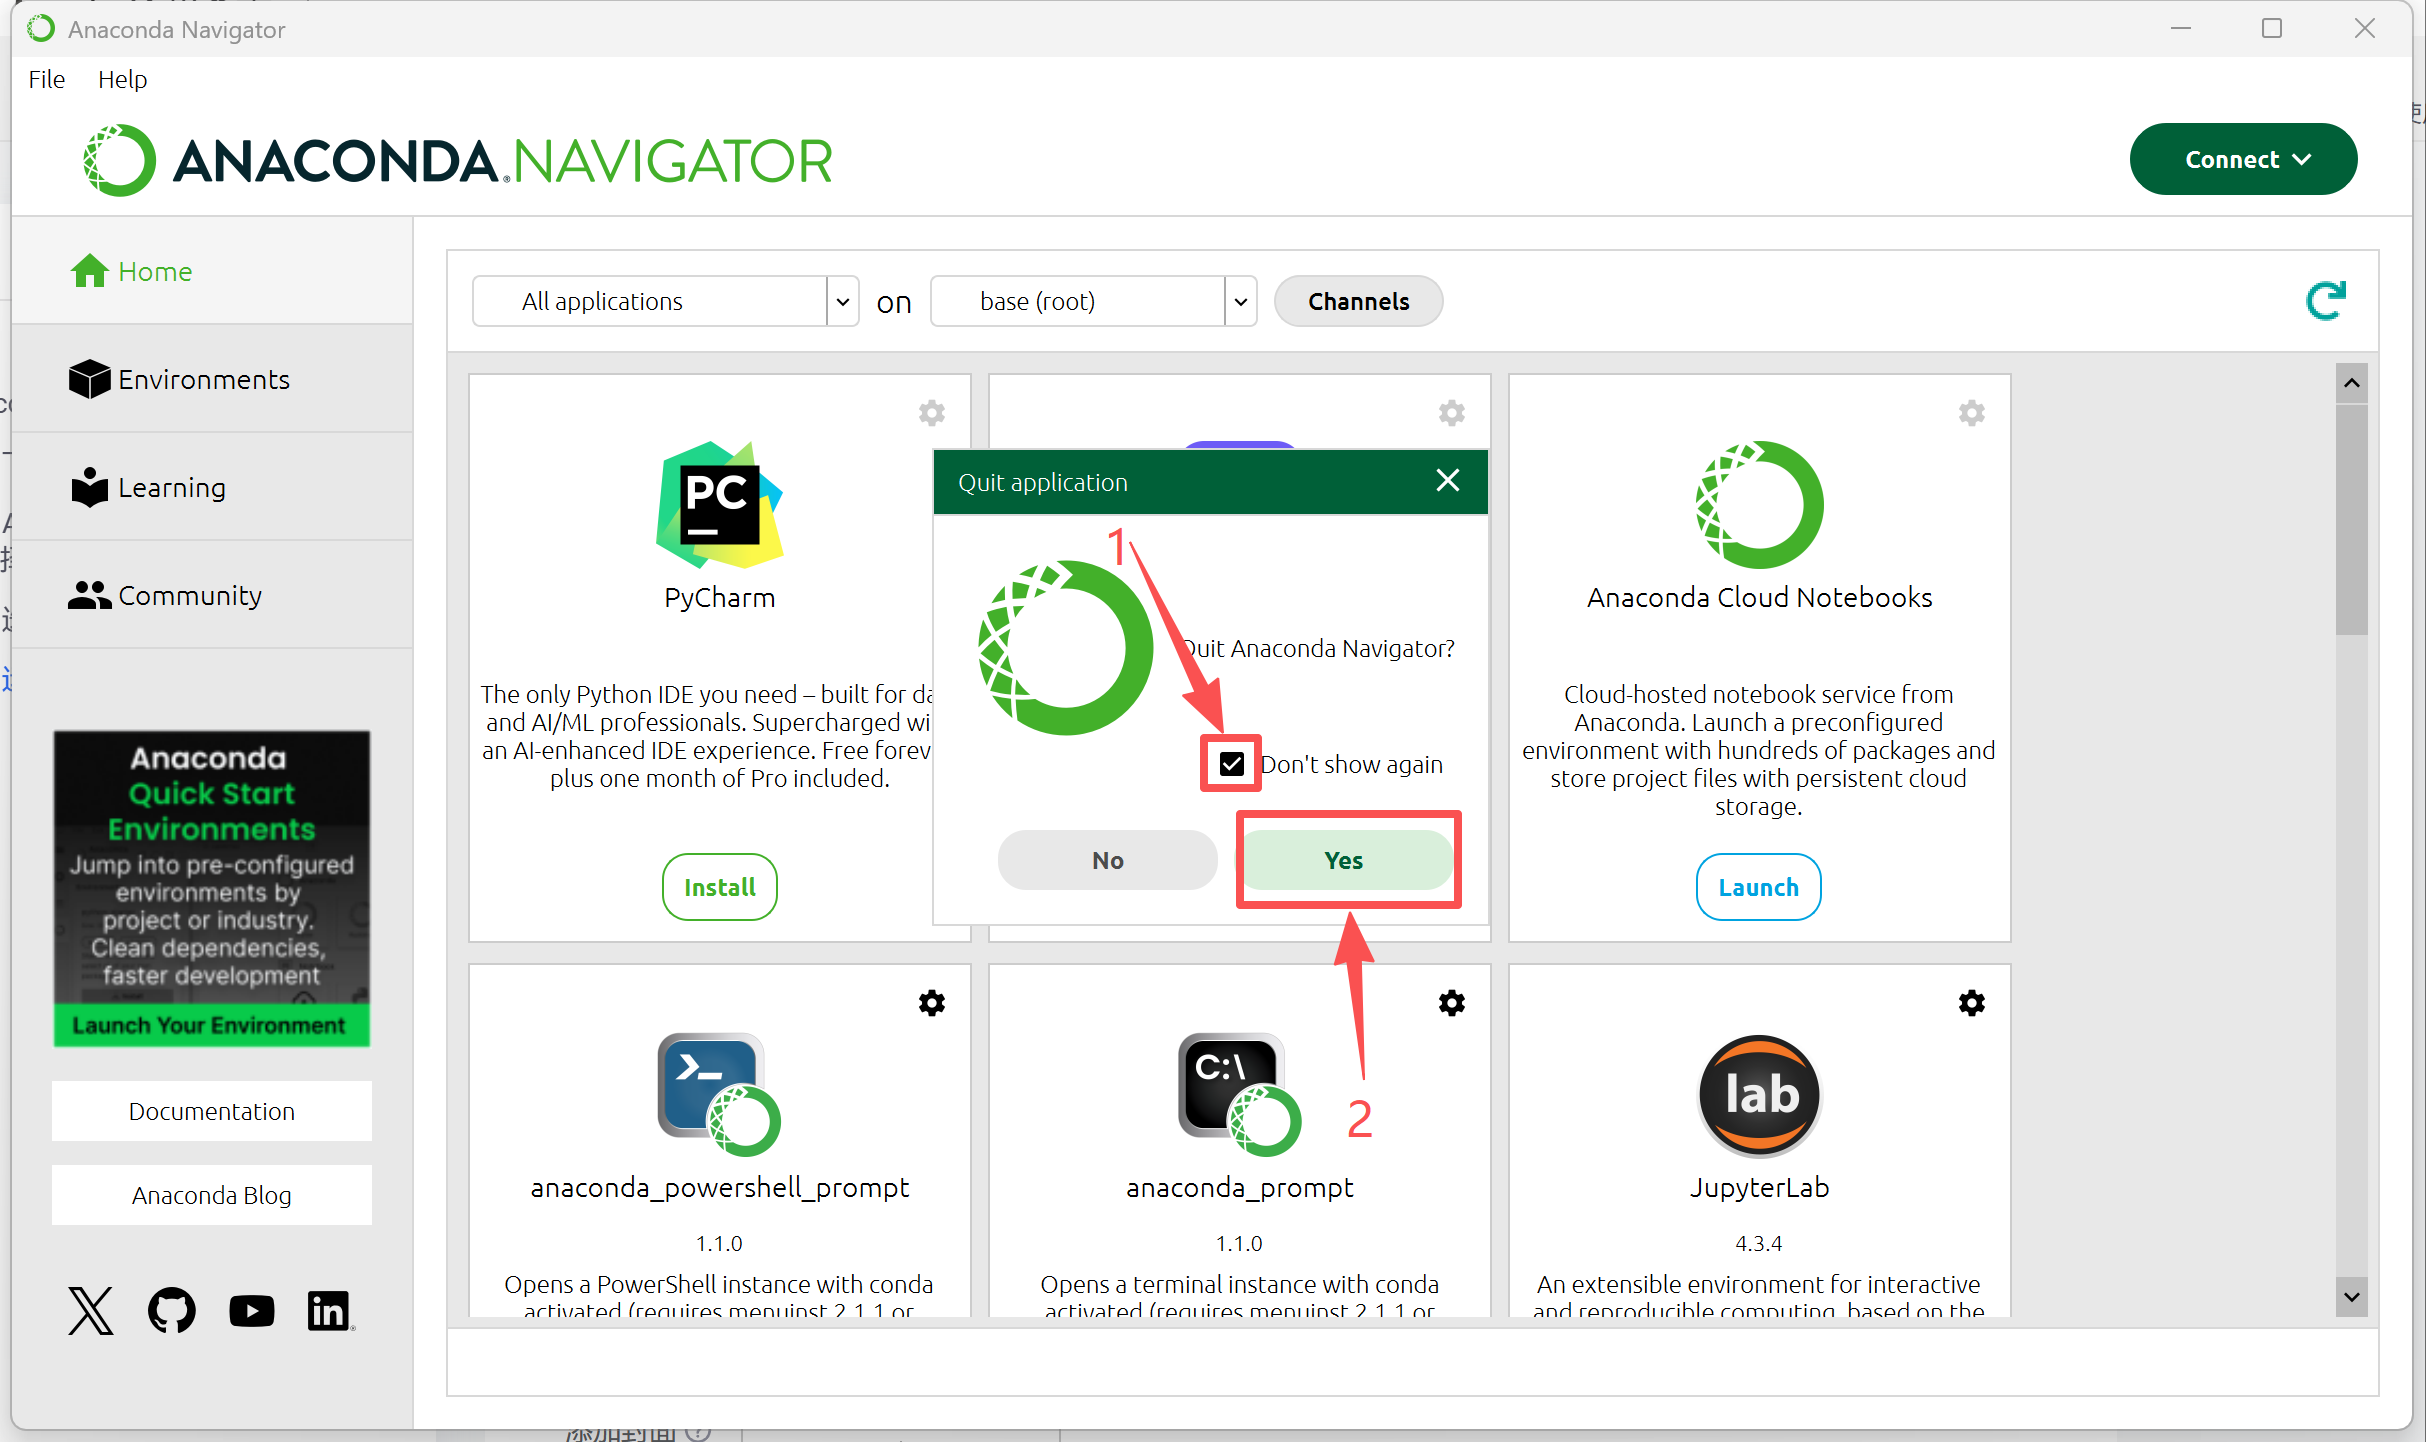2426x1442 pixels.
Task: Maximize the Anaconda Navigator window
Action: 2272,28
